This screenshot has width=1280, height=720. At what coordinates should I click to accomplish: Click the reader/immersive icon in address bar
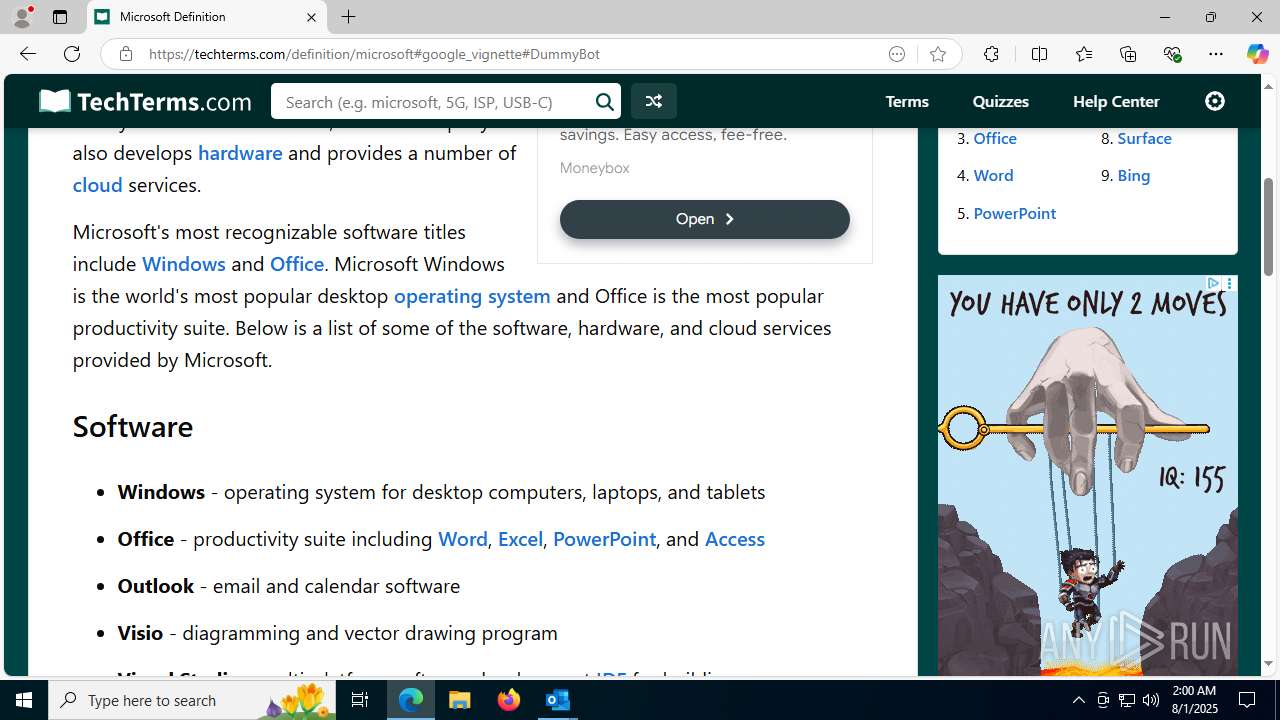pyautogui.click(x=897, y=54)
